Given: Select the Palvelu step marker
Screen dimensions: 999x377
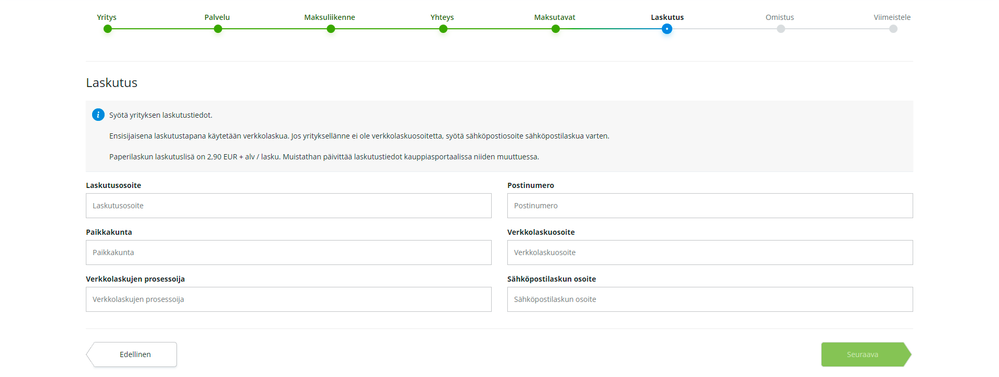Looking at the screenshot, I should pyautogui.click(x=218, y=29).
